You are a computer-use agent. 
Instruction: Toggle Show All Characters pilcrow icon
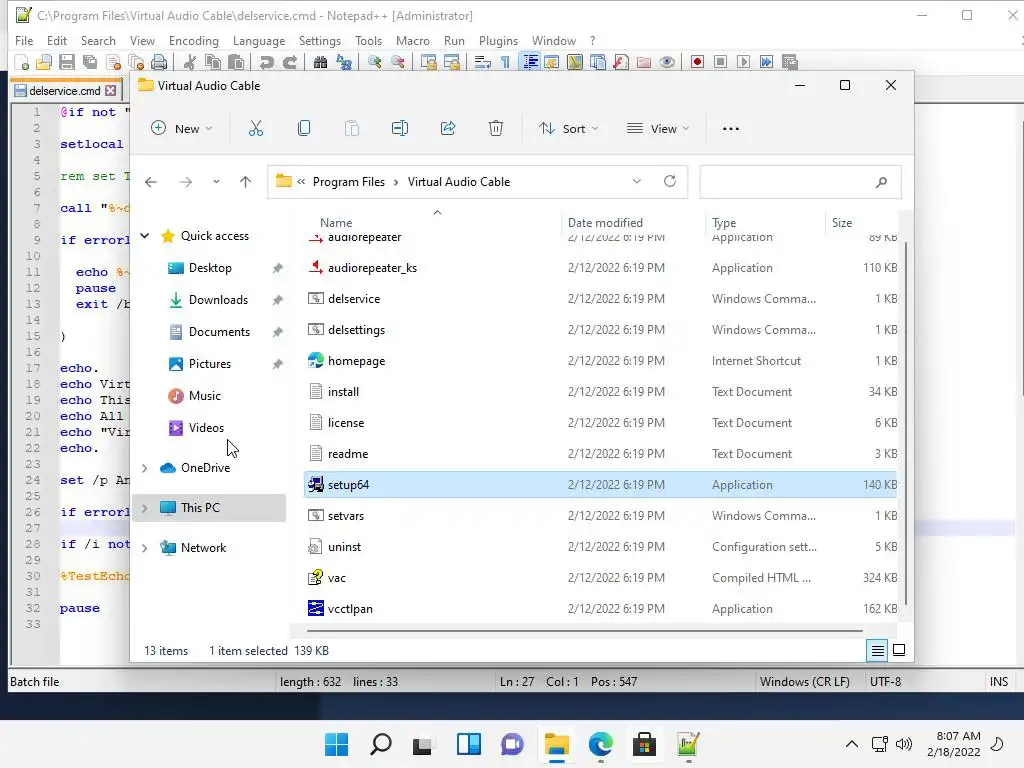point(505,62)
